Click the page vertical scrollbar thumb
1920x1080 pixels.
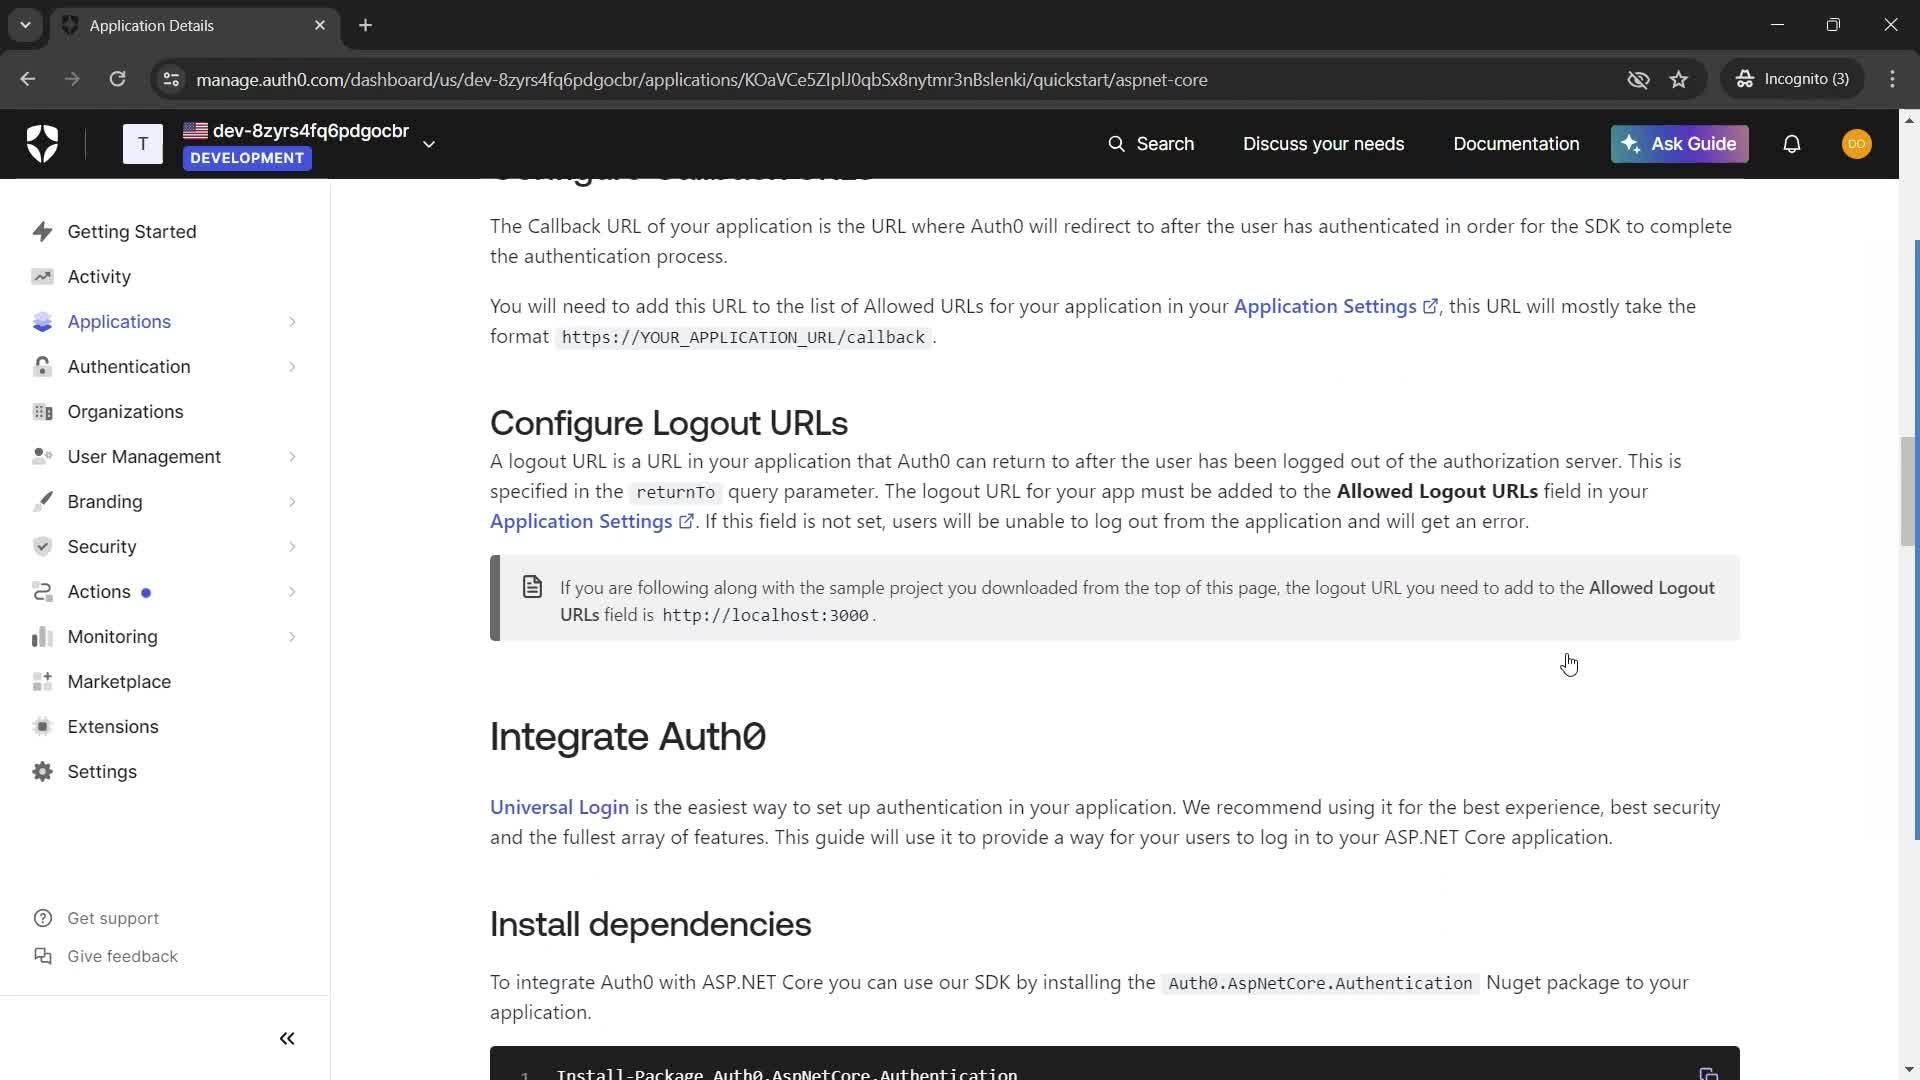(1909, 492)
